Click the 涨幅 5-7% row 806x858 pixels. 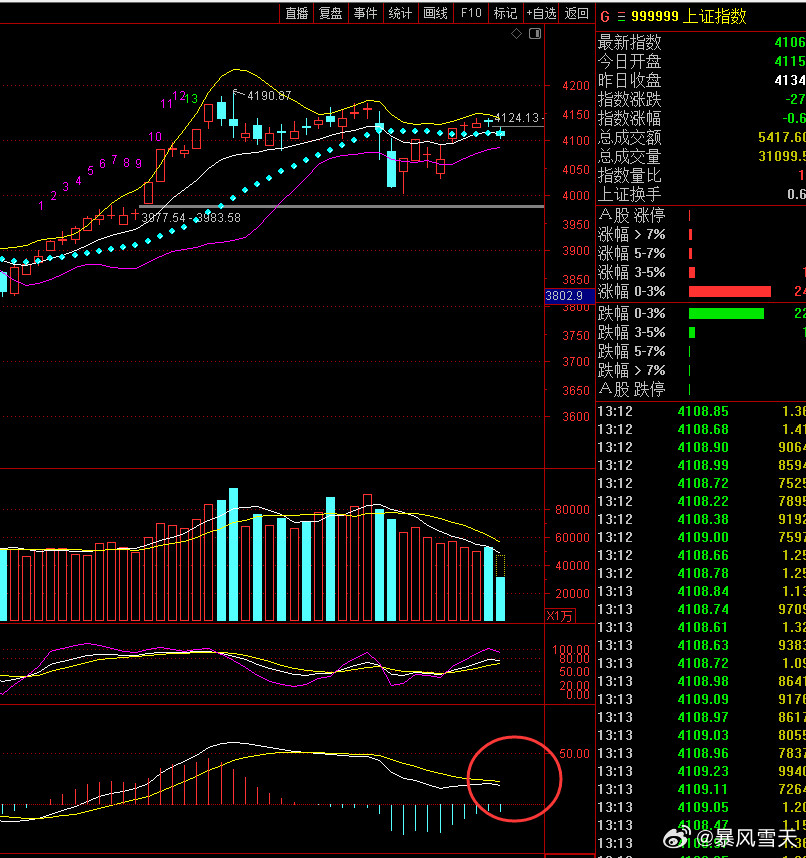701,253
